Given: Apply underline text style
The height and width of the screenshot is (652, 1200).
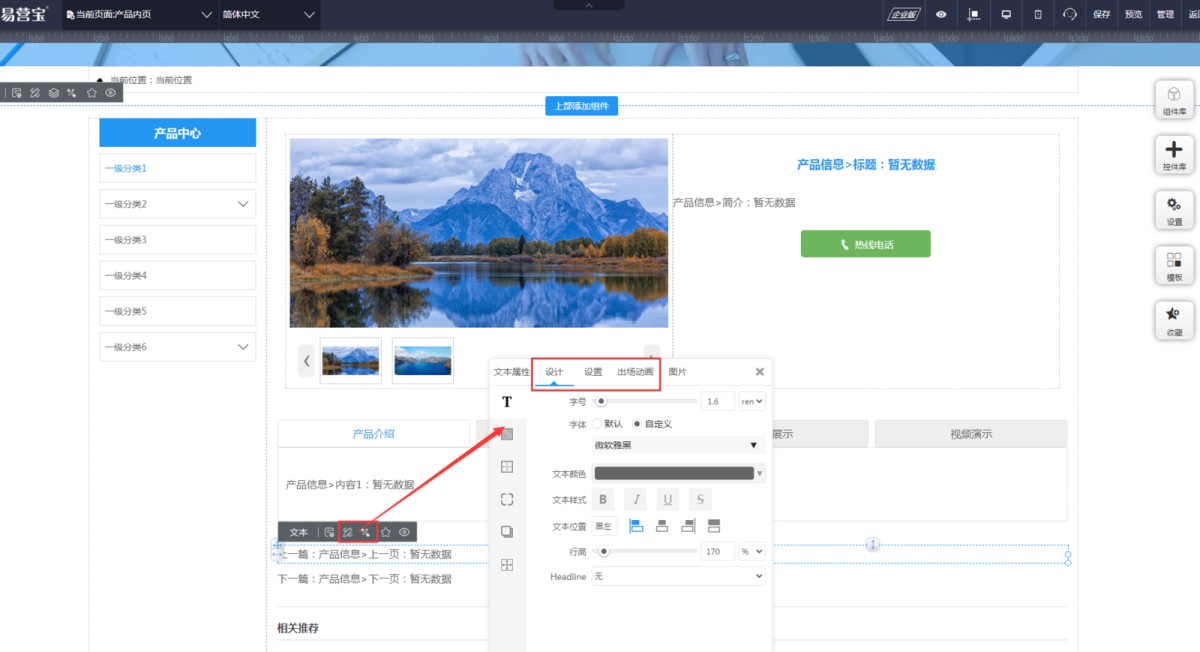Looking at the screenshot, I should click(667, 500).
